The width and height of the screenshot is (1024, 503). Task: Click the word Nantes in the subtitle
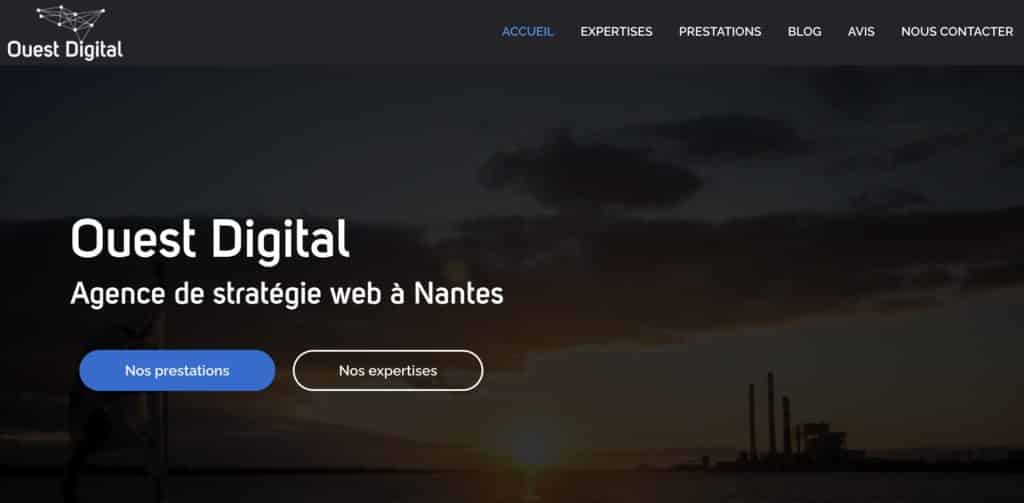pyautogui.click(x=458, y=294)
